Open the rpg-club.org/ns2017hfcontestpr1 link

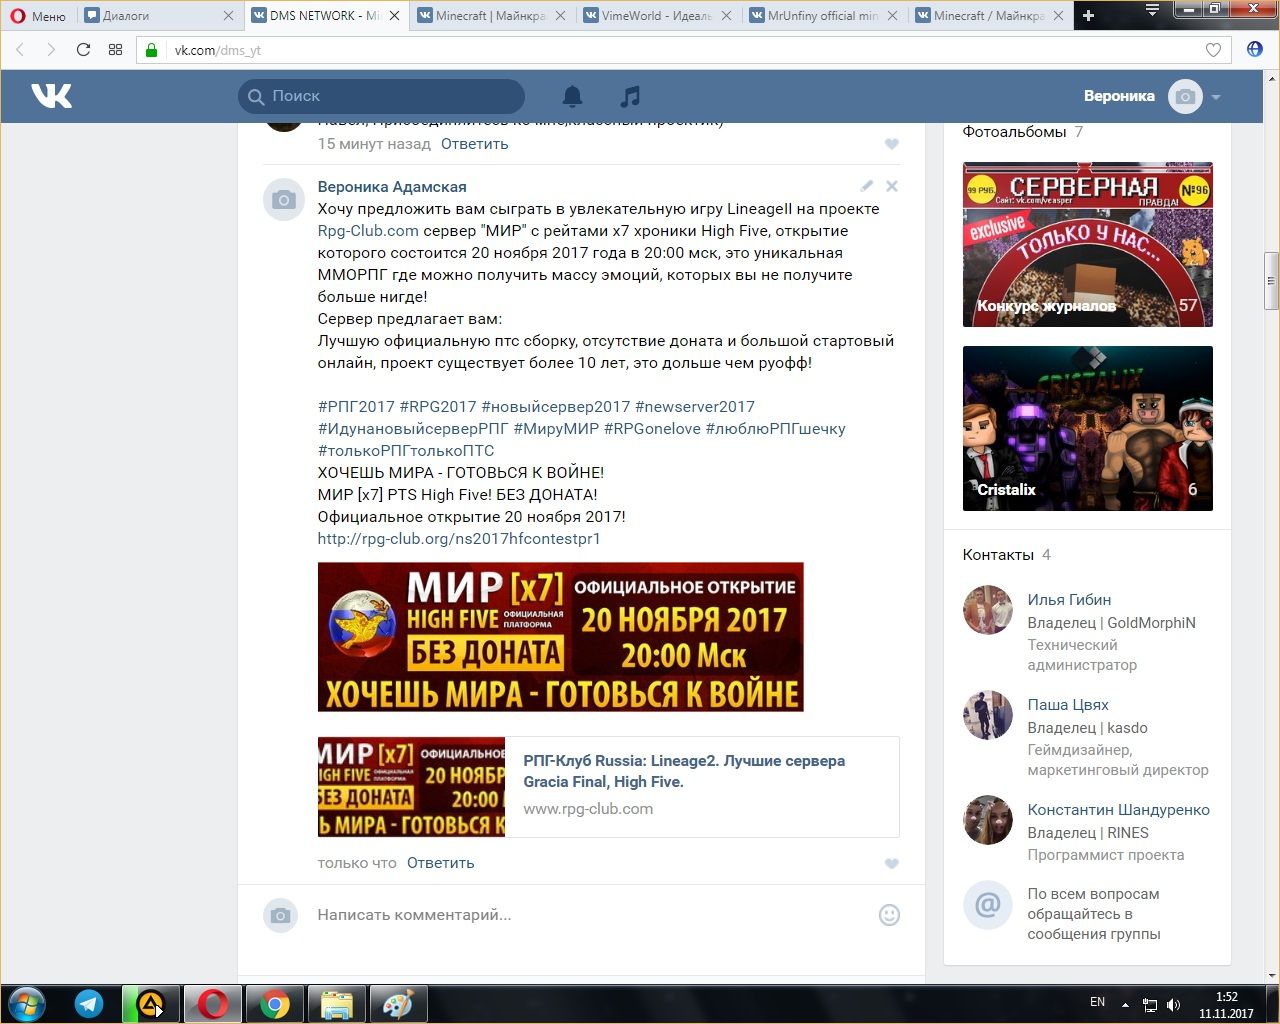(x=459, y=539)
